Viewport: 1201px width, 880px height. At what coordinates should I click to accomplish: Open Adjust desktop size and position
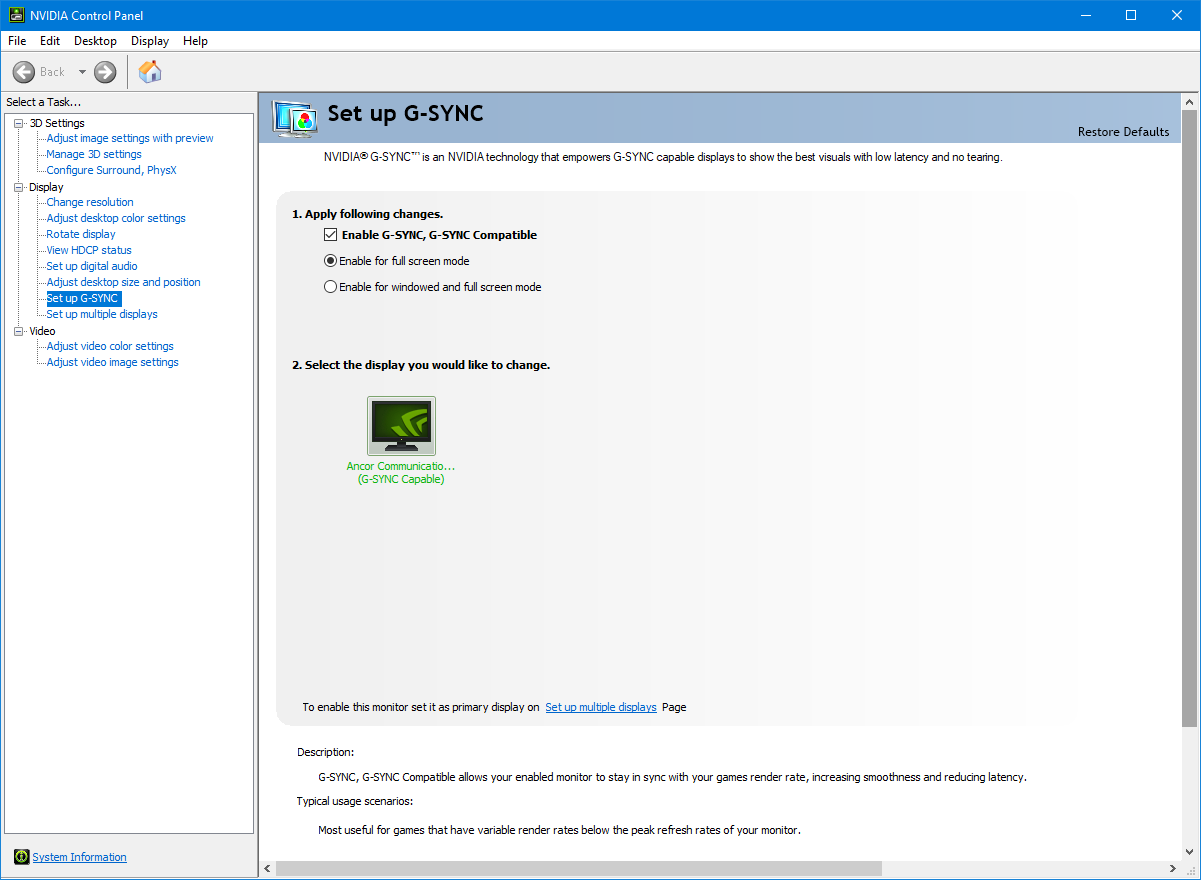(123, 282)
